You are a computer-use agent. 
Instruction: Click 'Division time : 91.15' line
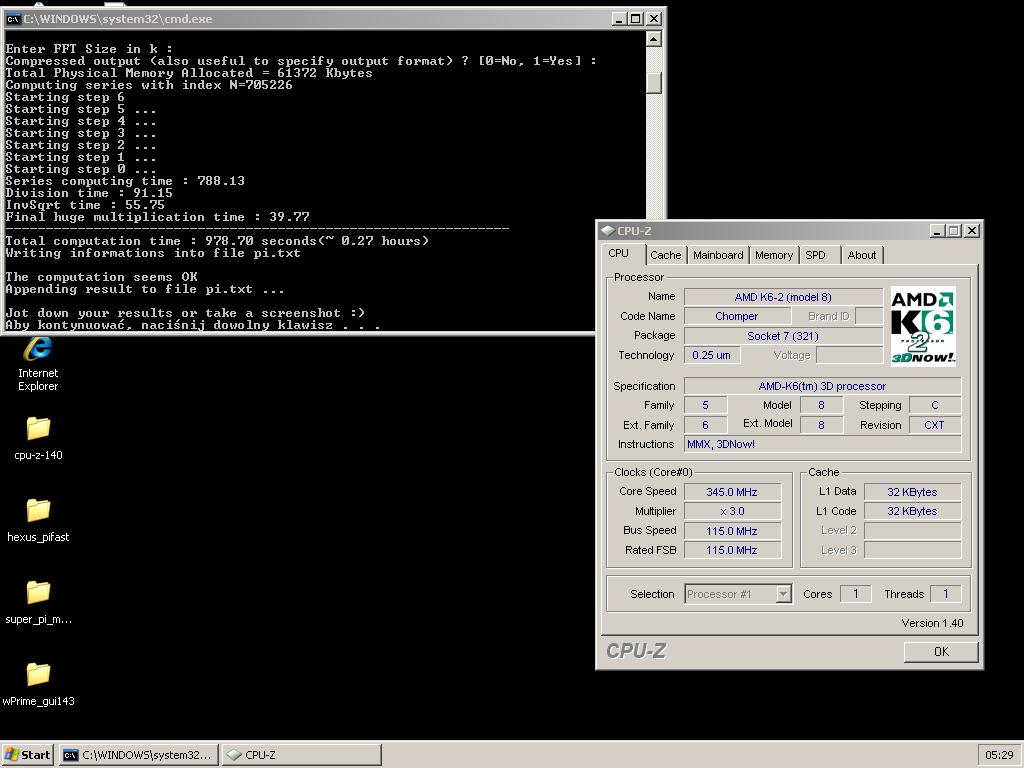click(89, 193)
